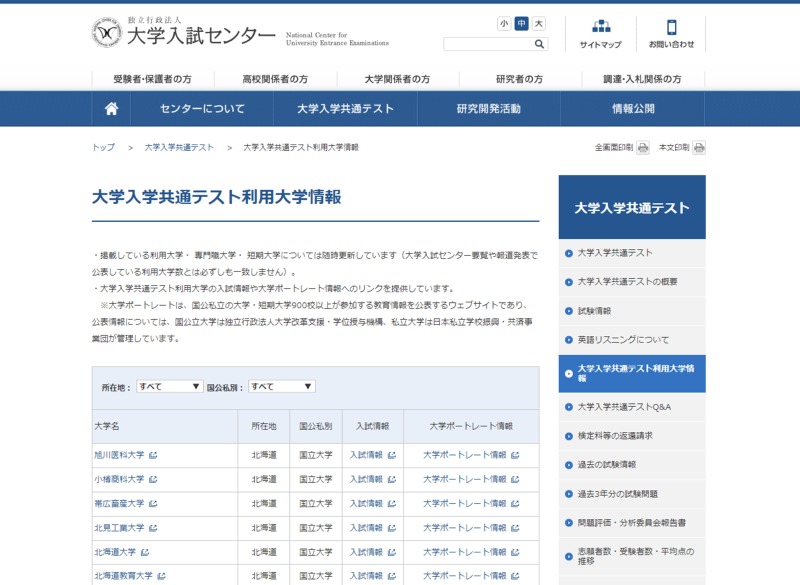Click the 全画面印刷 printer icon
The width and height of the screenshot is (800, 585).
(x=643, y=148)
